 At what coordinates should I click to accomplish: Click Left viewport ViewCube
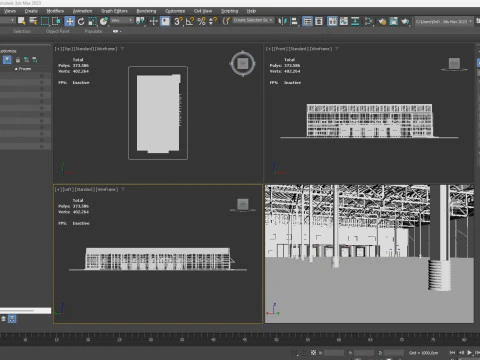click(x=243, y=204)
